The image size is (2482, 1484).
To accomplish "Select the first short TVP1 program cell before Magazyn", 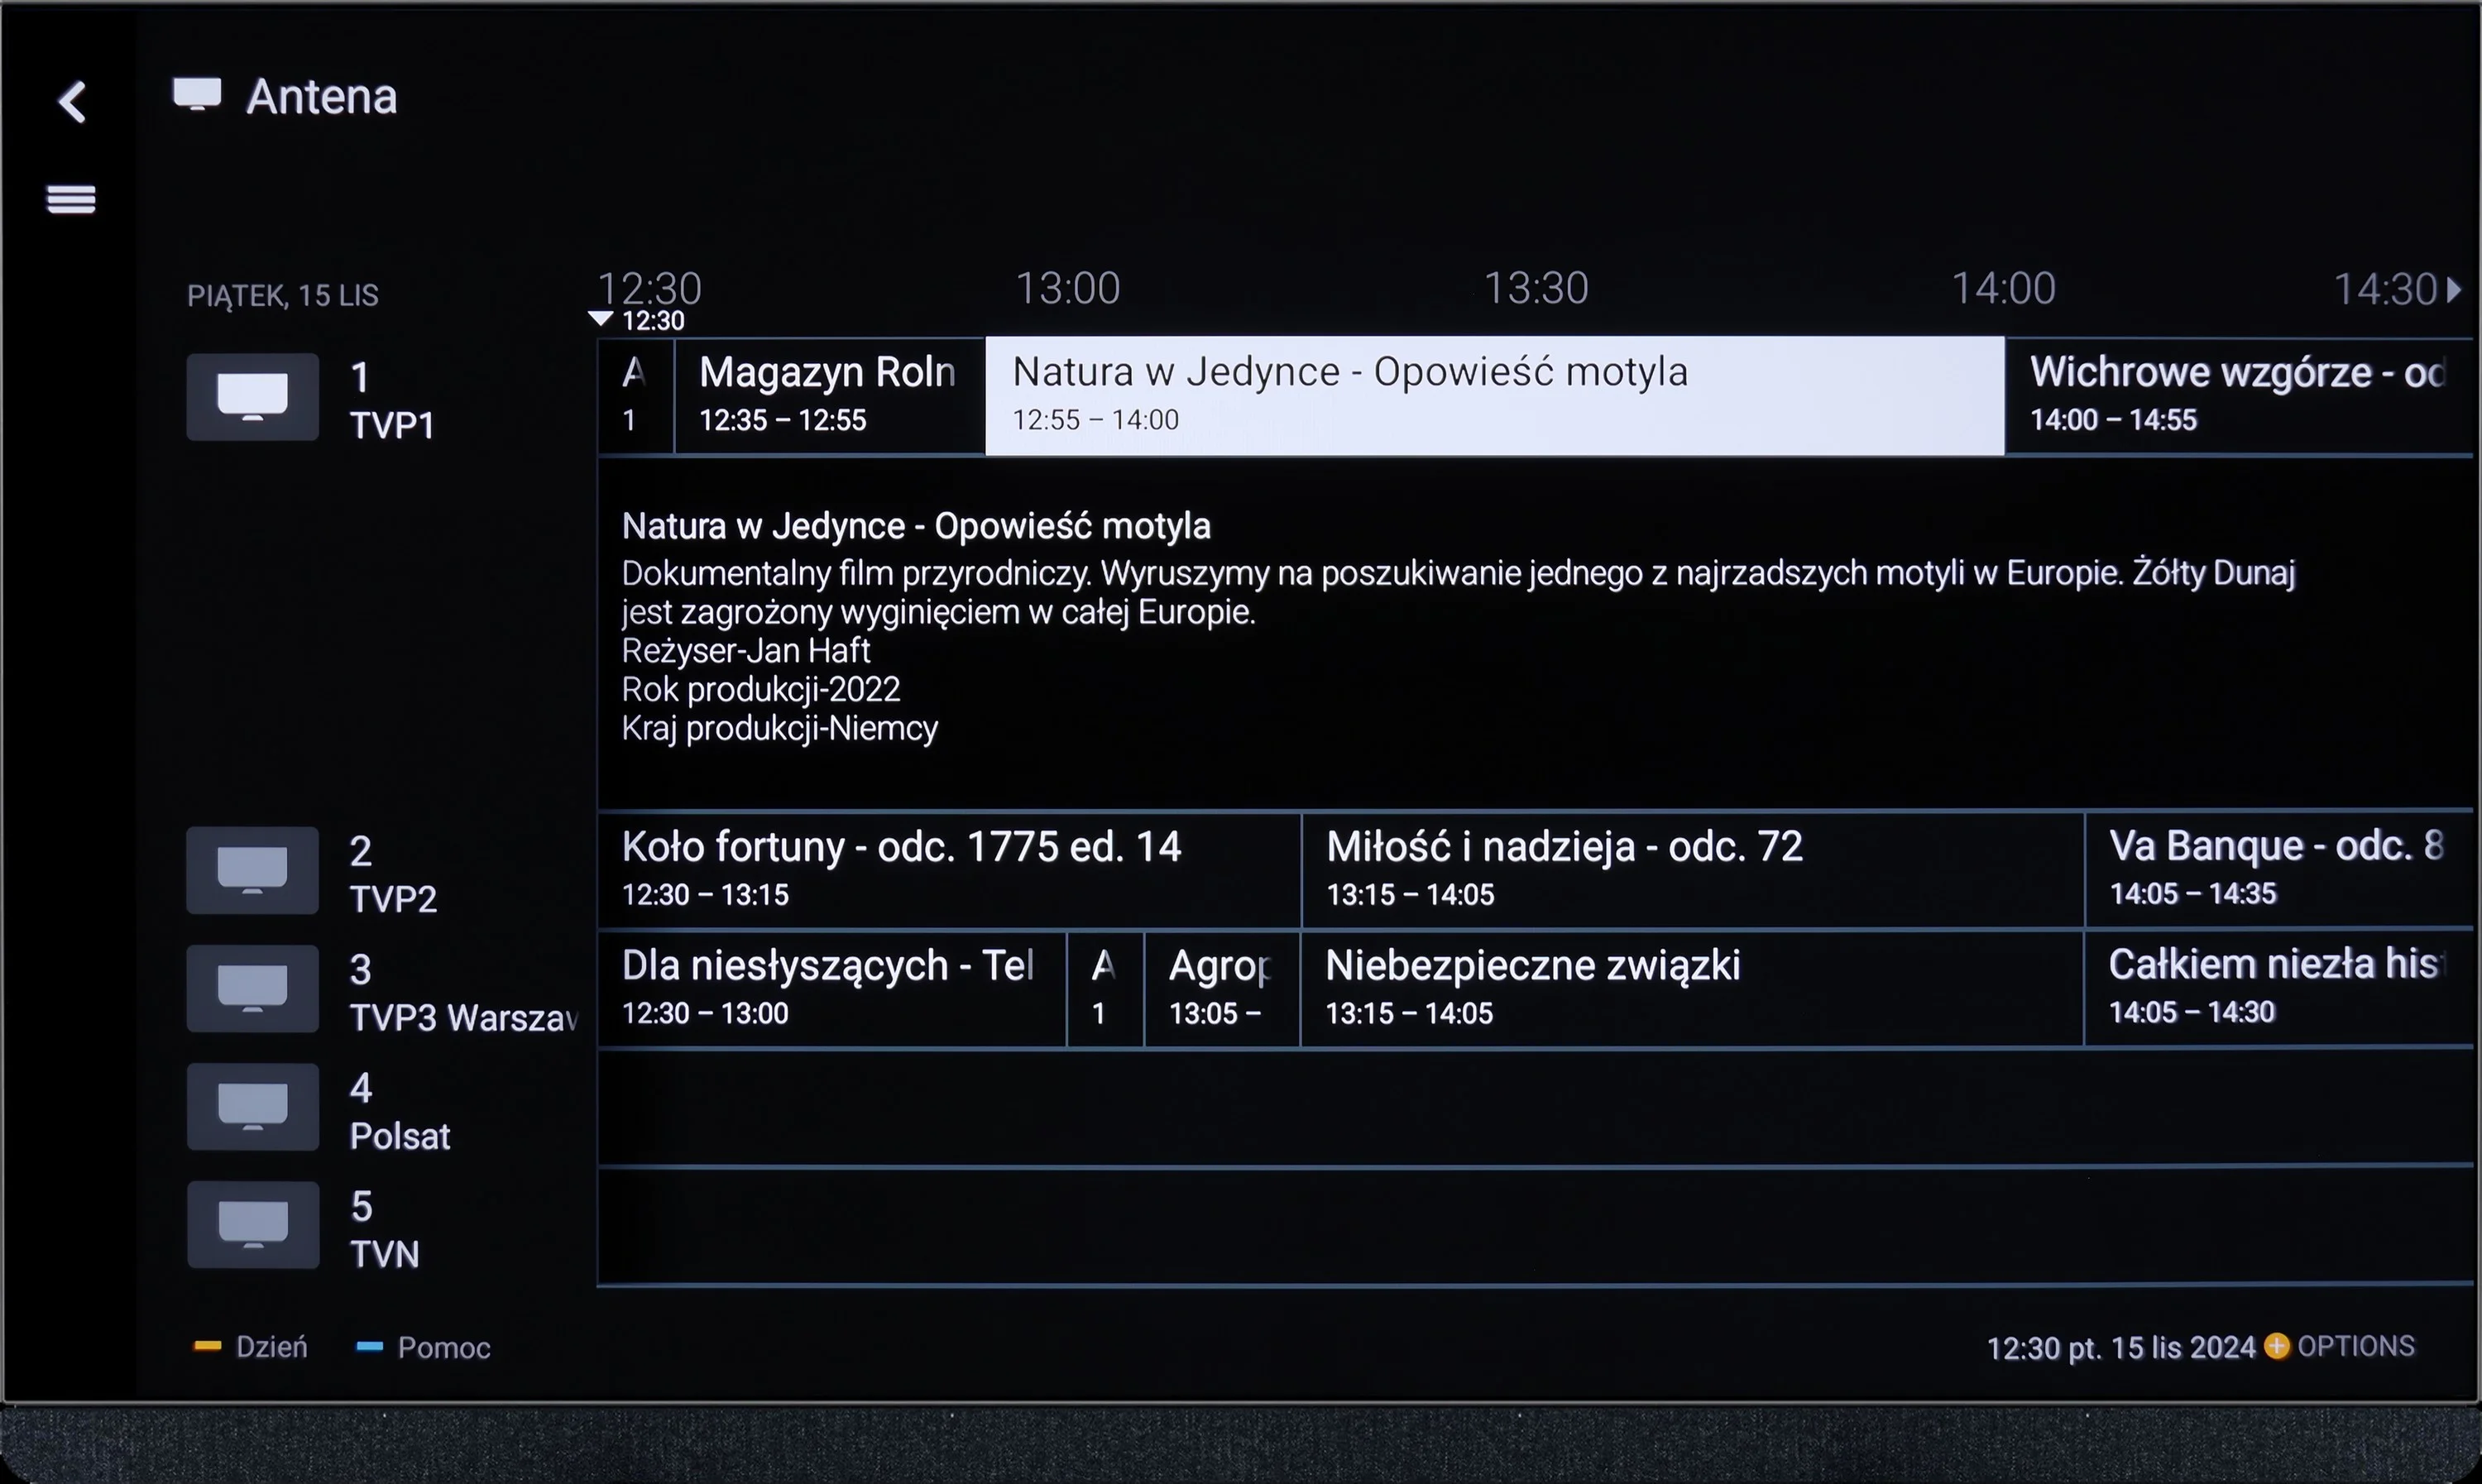I will coord(636,396).
